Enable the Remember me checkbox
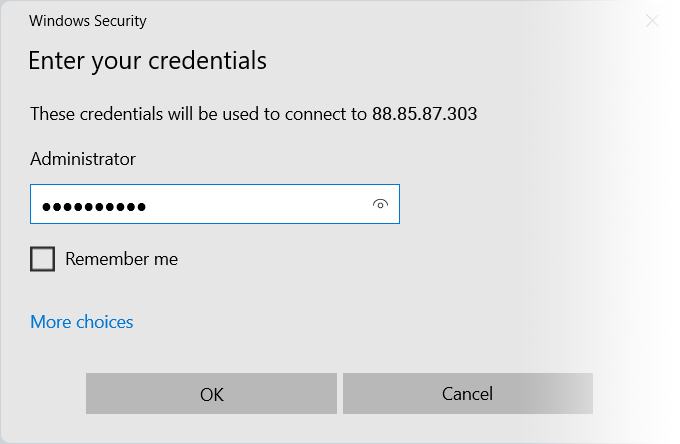680x444 pixels. 43,259
